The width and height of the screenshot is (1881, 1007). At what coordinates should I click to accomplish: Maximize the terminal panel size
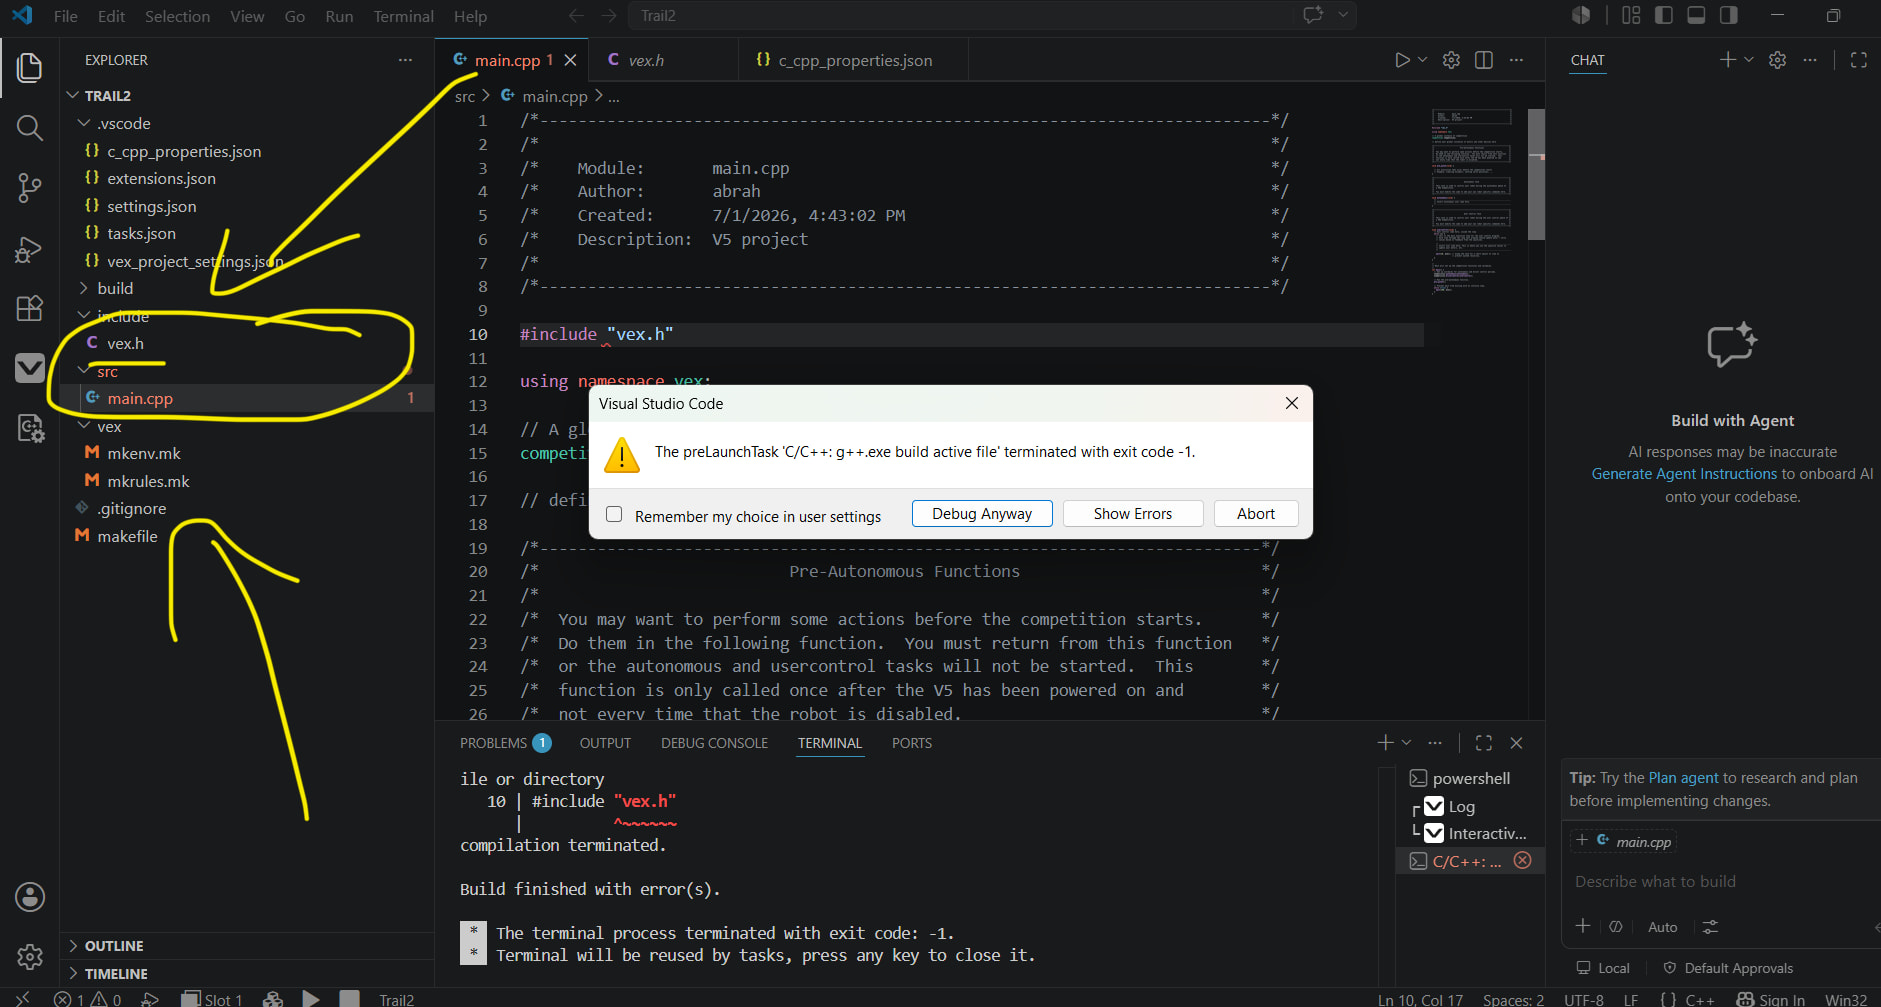tap(1484, 743)
